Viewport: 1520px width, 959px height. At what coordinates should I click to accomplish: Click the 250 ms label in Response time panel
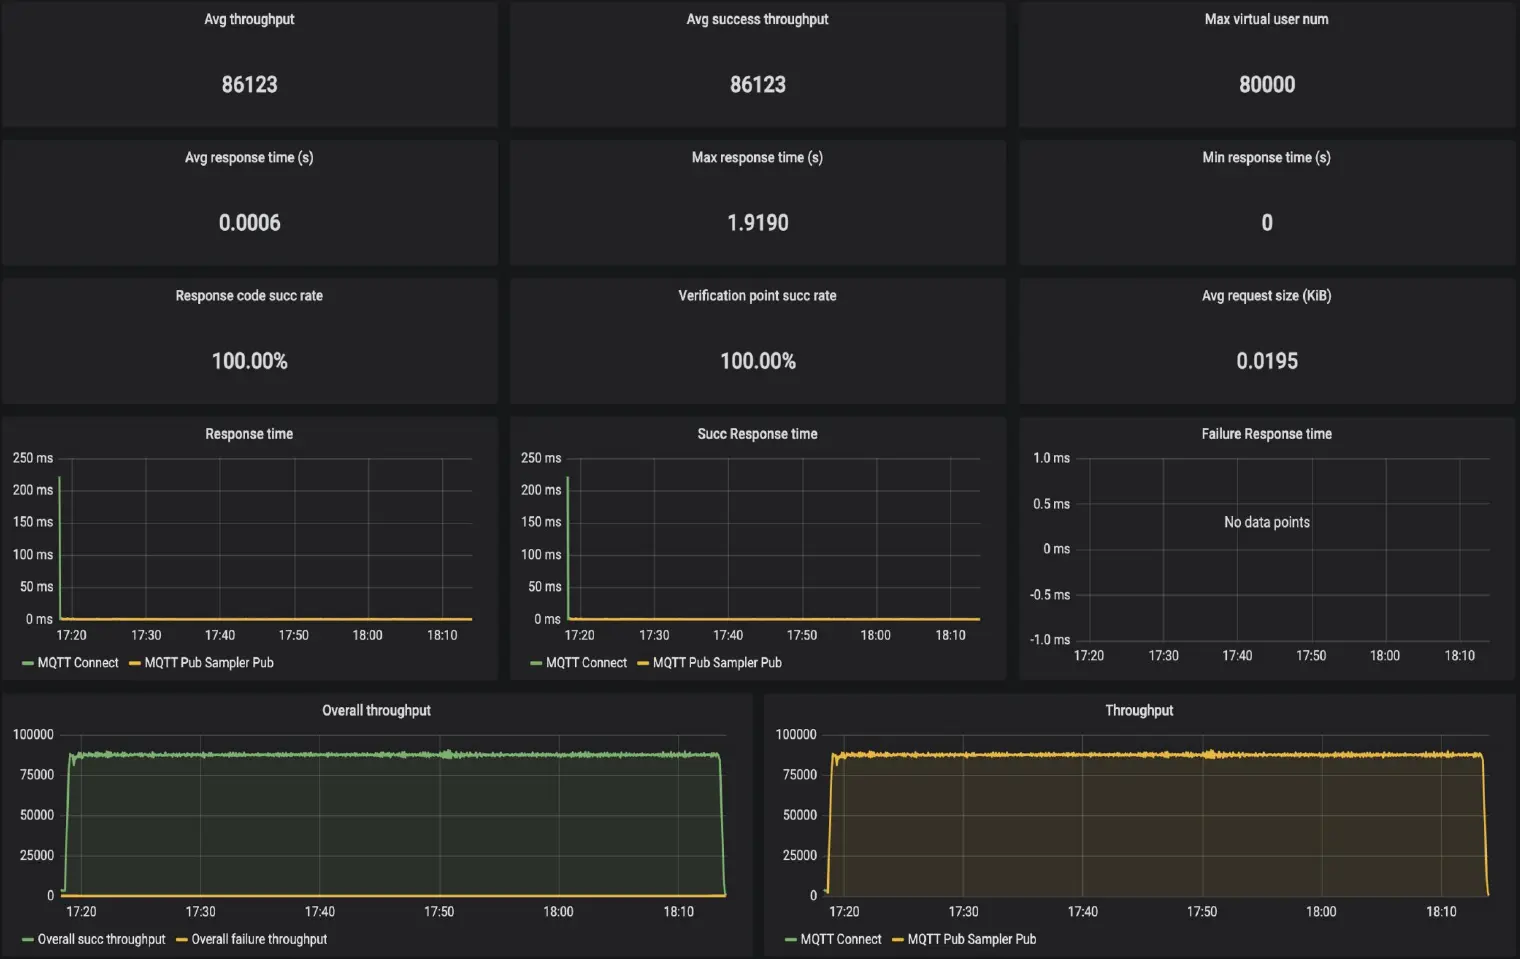click(33, 457)
